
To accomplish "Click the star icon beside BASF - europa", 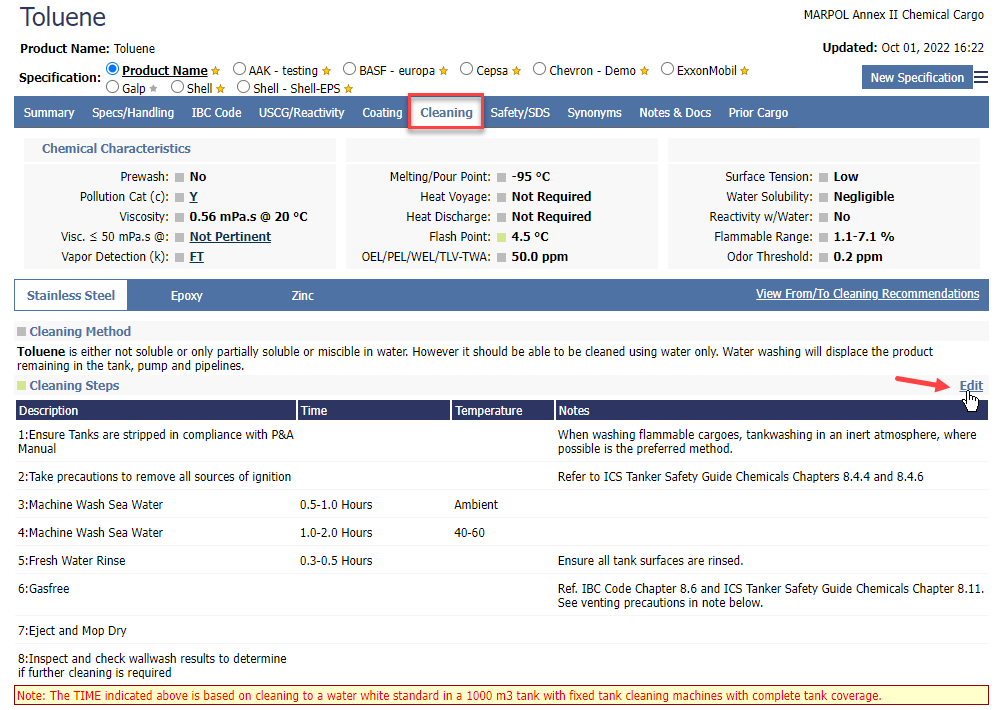I will coord(443,71).
